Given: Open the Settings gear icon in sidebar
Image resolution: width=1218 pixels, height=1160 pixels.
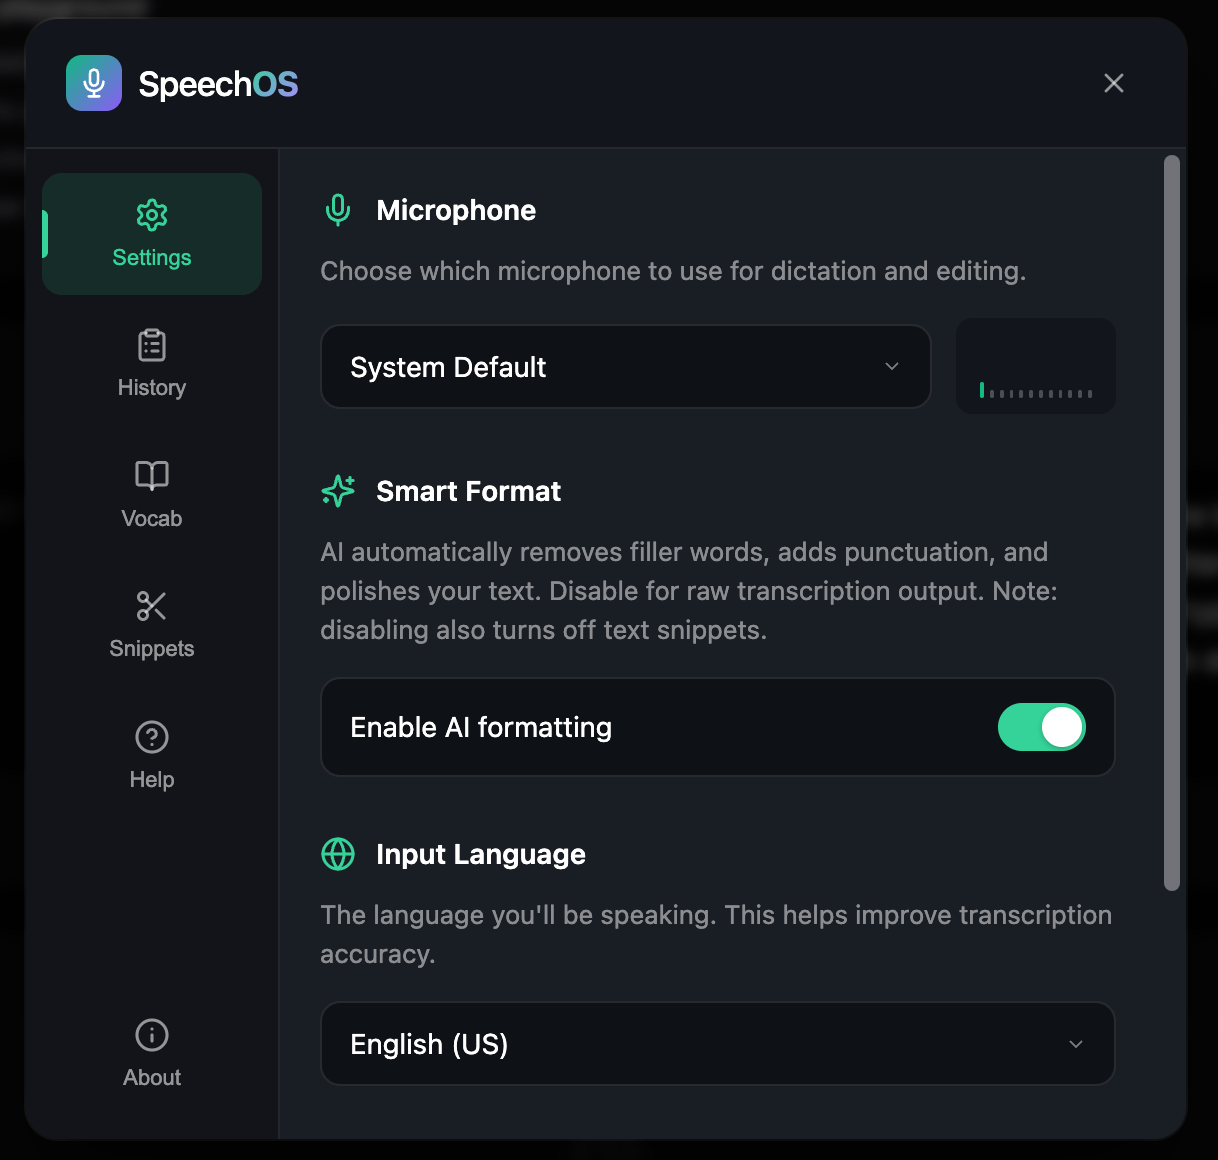Looking at the screenshot, I should 152,215.
